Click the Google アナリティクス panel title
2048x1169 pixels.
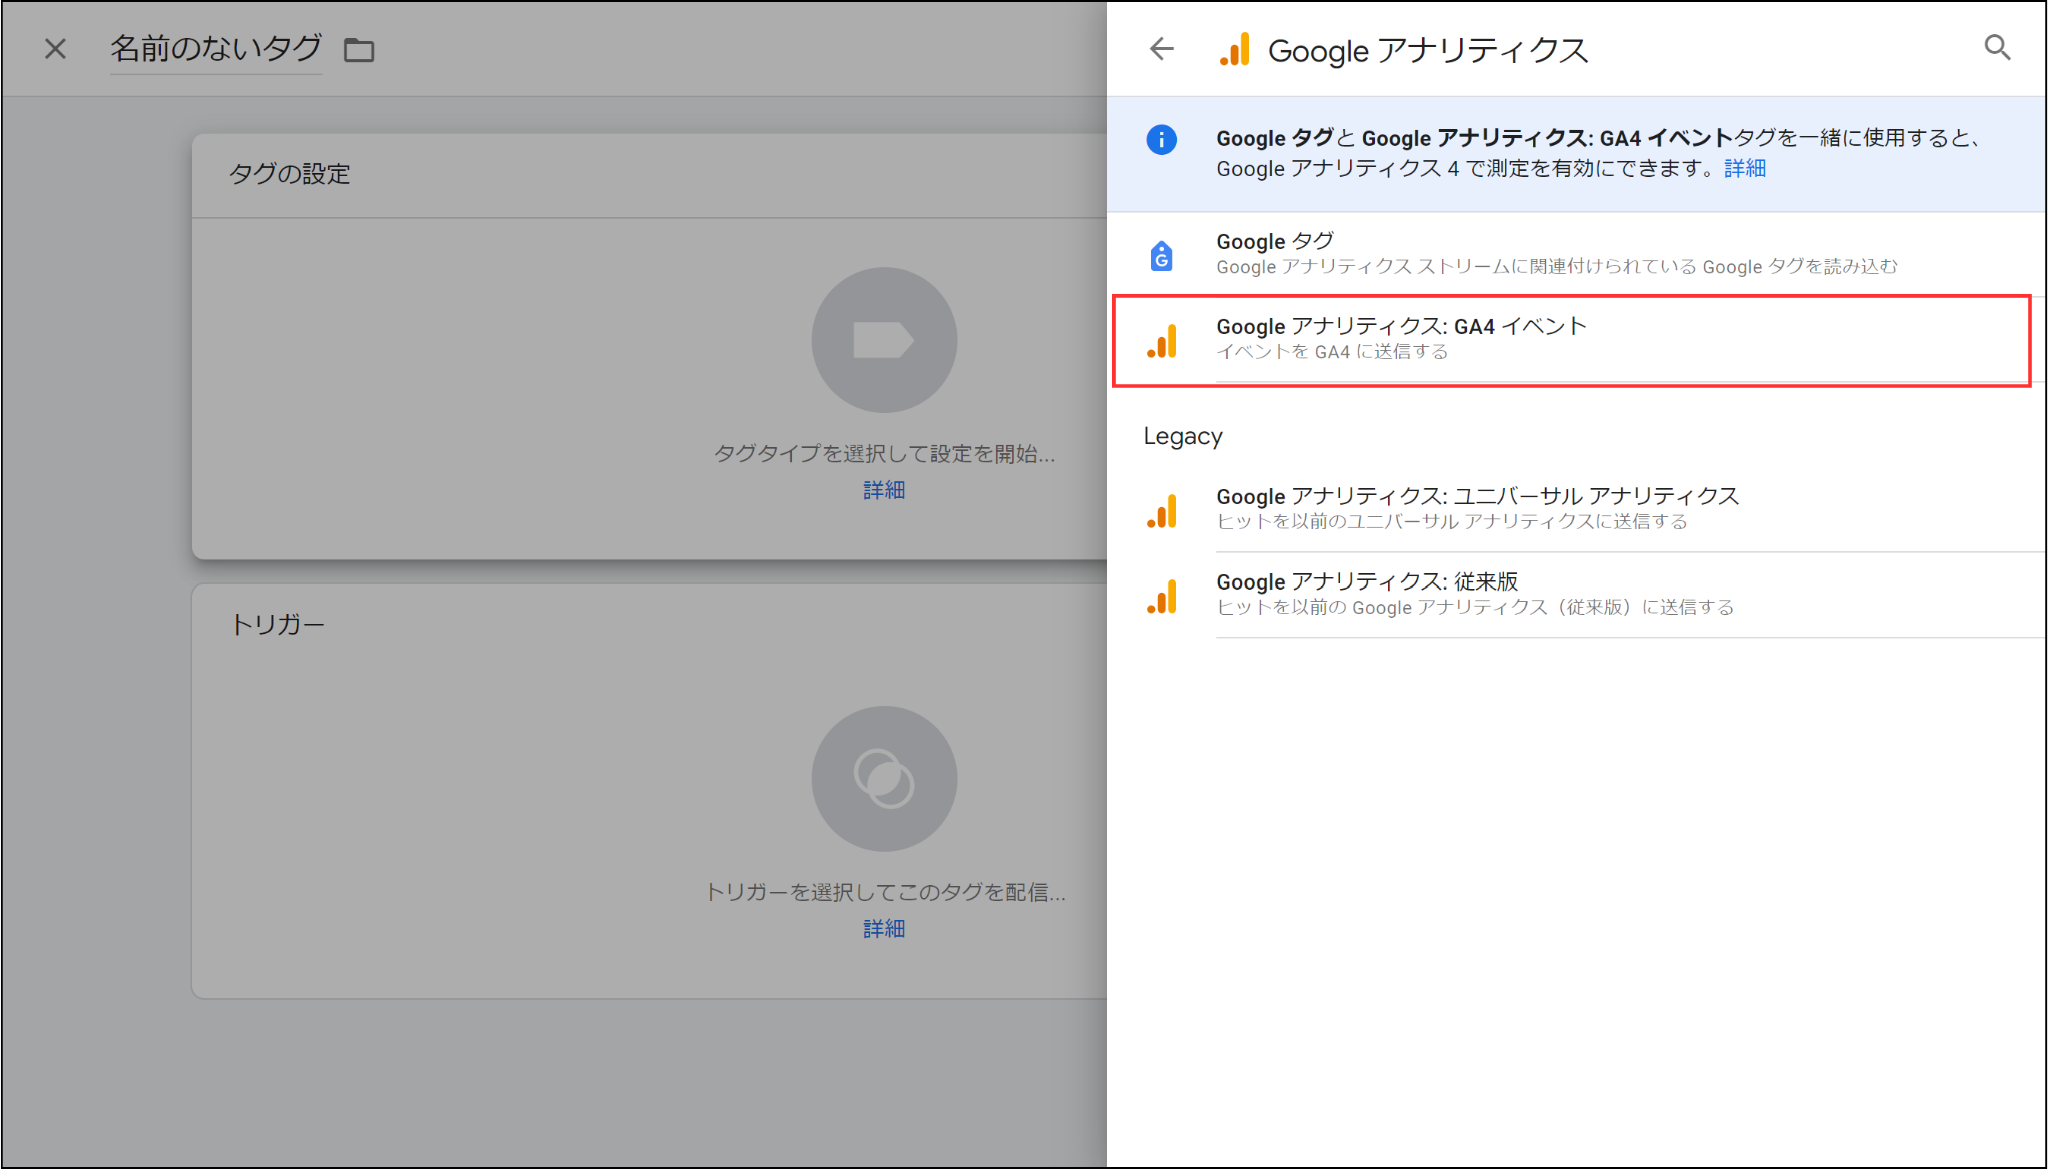coord(1428,50)
